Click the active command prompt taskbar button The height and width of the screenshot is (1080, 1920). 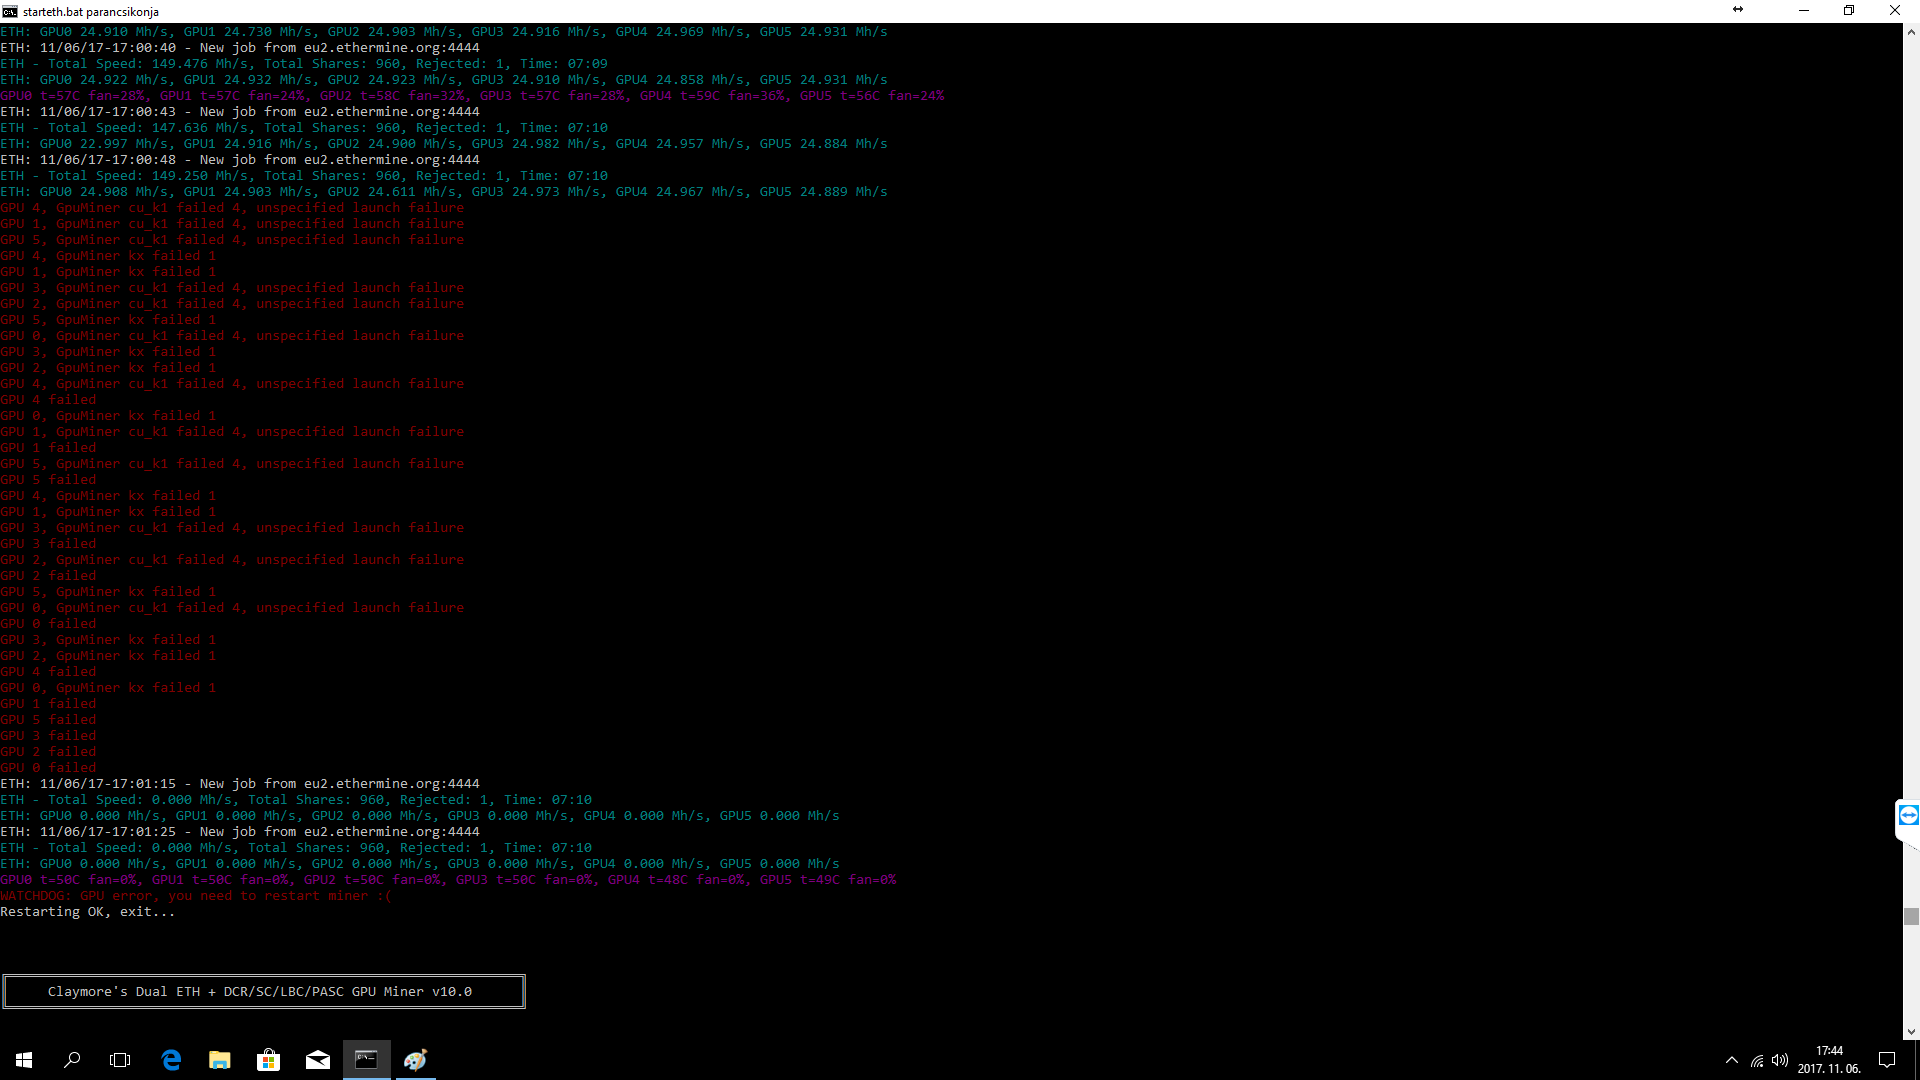pyautogui.click(x=366, y=1060)
